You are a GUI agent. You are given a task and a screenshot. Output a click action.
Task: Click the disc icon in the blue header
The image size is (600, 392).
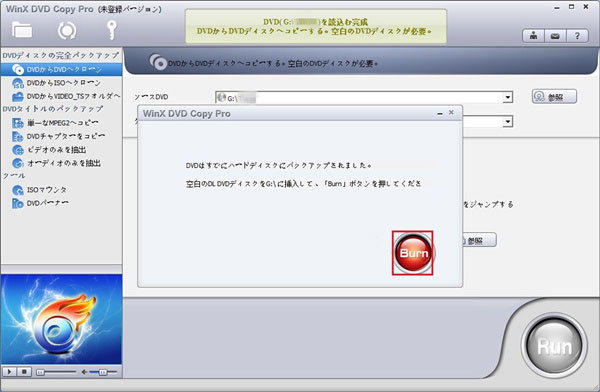click(158, 62)
